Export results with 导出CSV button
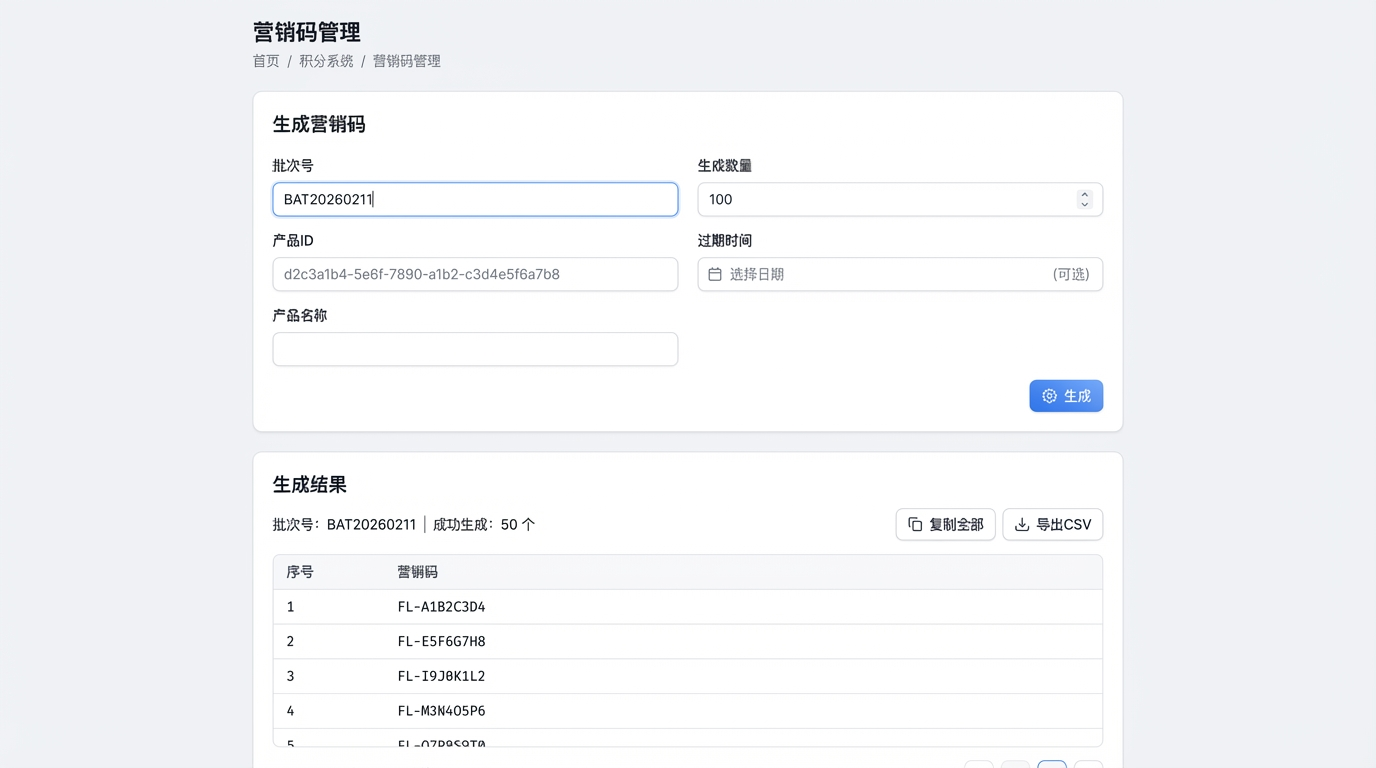This screenshot has width=1376, height=768. click(x=1052, y=524)
